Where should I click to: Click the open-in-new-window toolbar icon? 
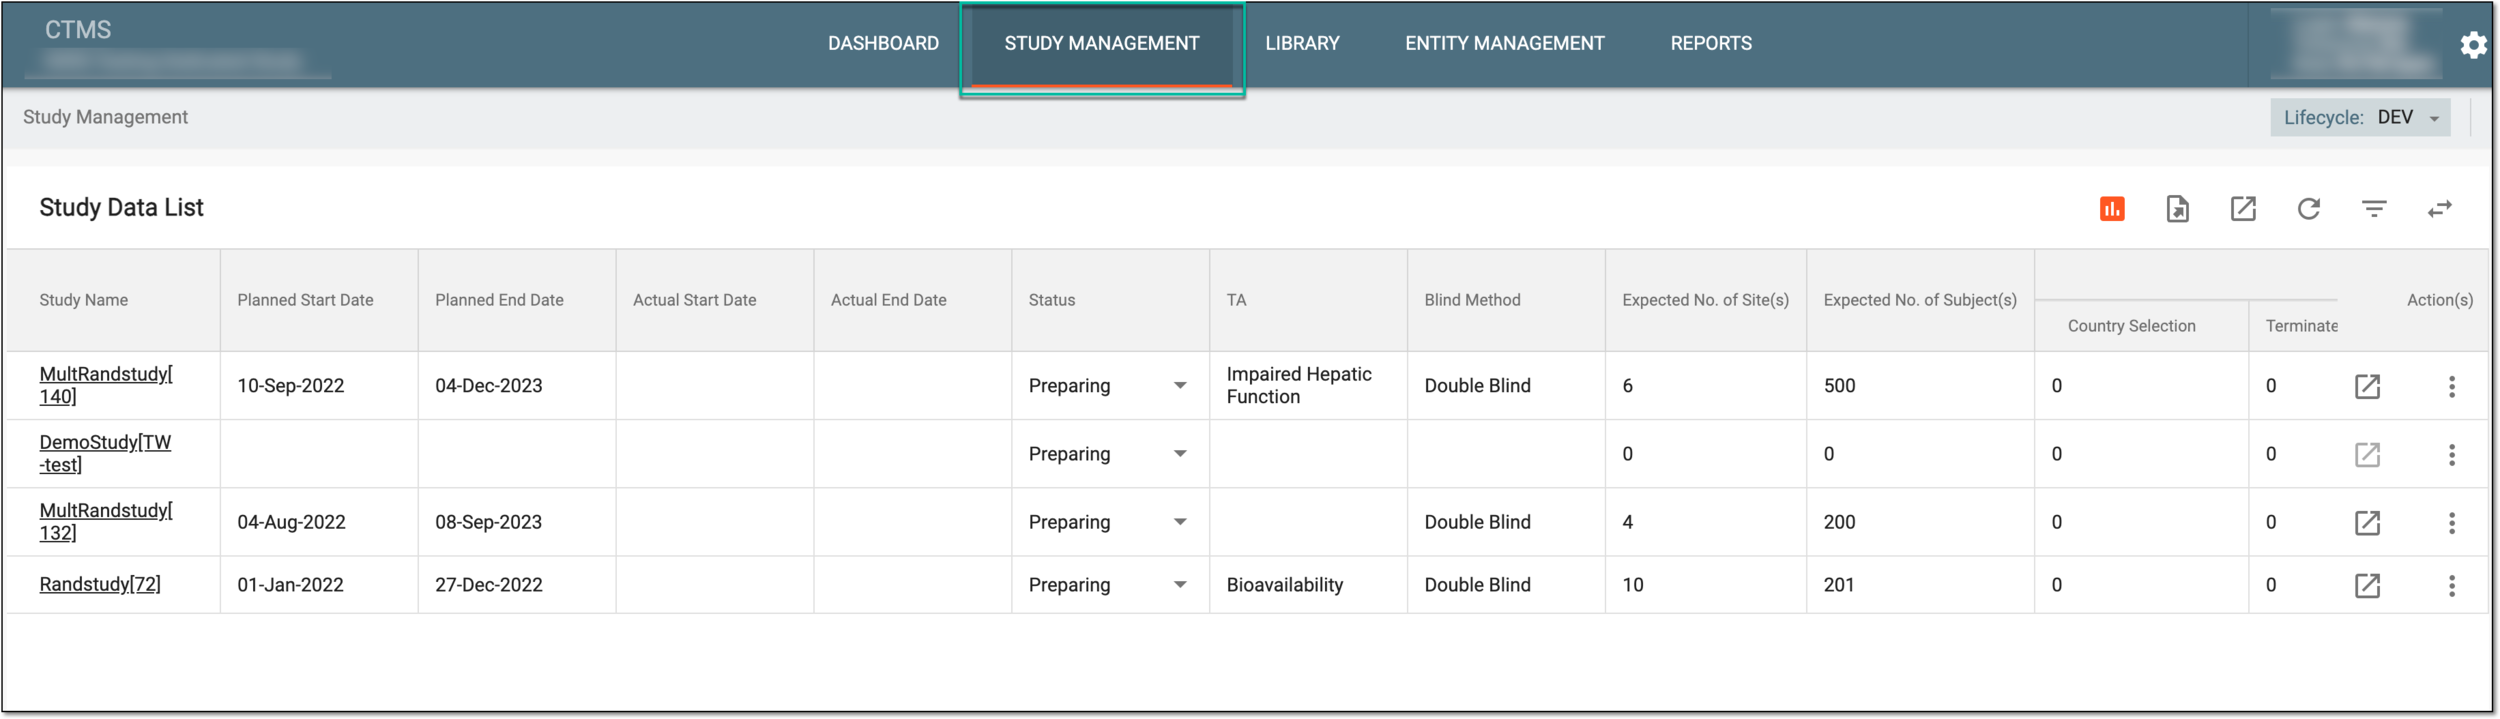2243,209
